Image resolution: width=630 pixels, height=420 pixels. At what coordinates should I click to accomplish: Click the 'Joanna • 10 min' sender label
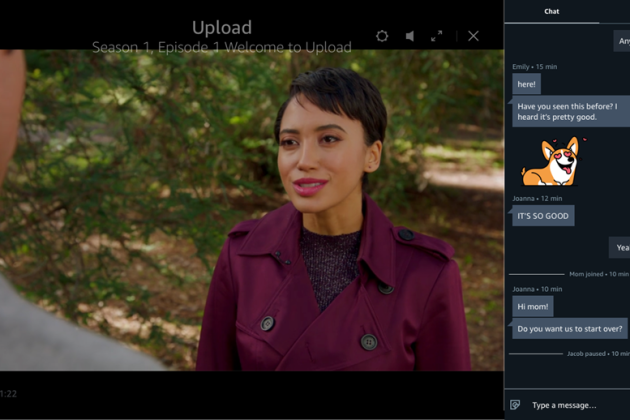(537, 289)
